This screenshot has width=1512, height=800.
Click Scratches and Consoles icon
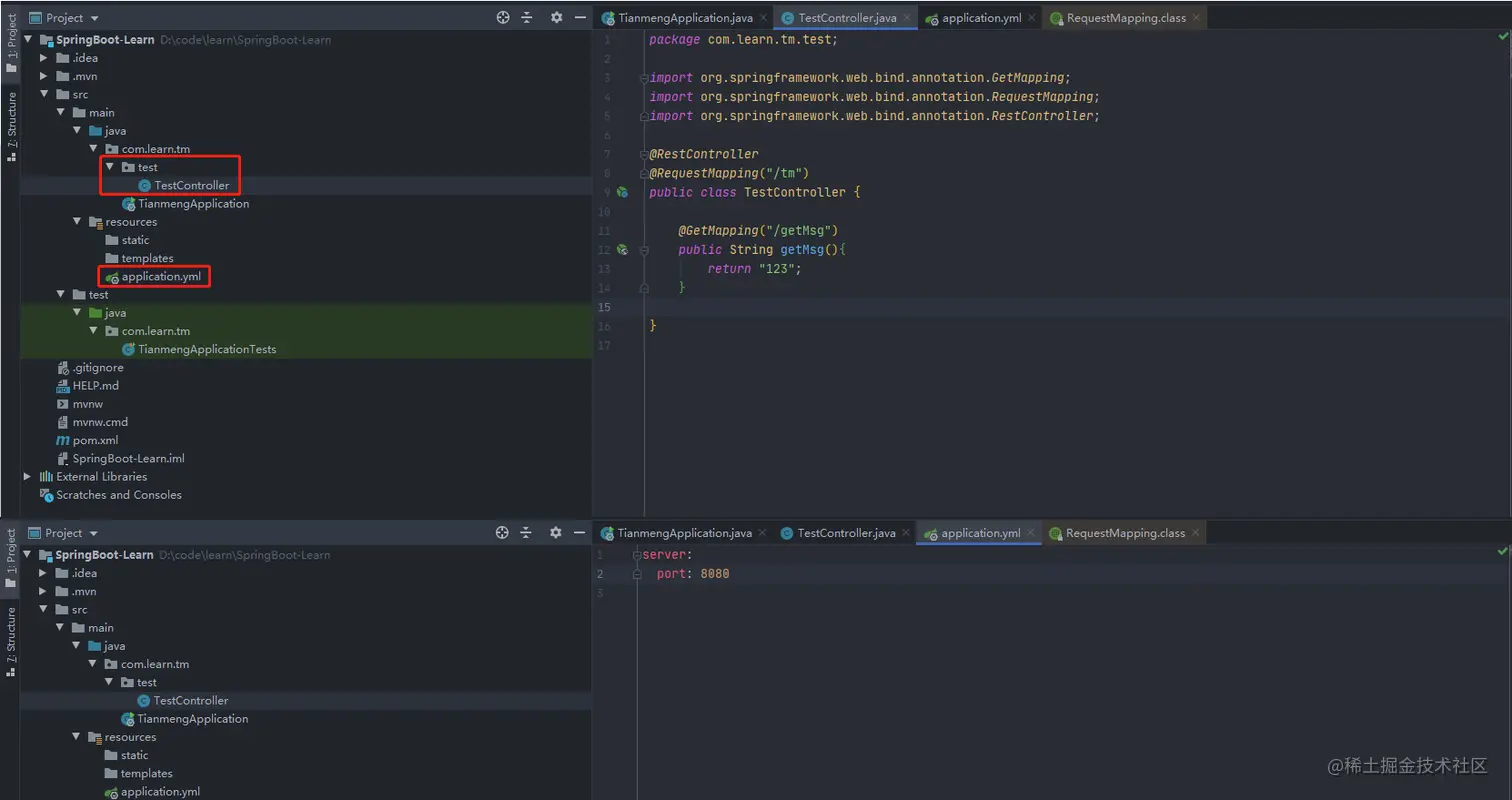46,495
